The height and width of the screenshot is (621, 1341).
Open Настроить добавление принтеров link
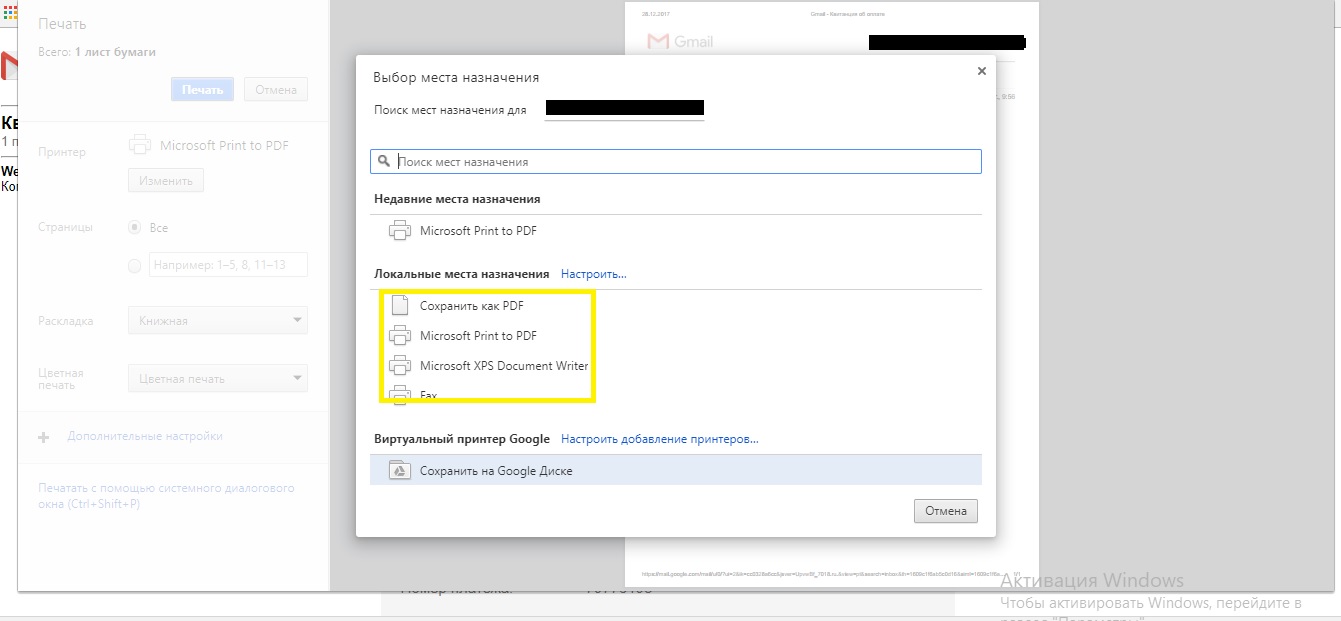click(659, 439)
